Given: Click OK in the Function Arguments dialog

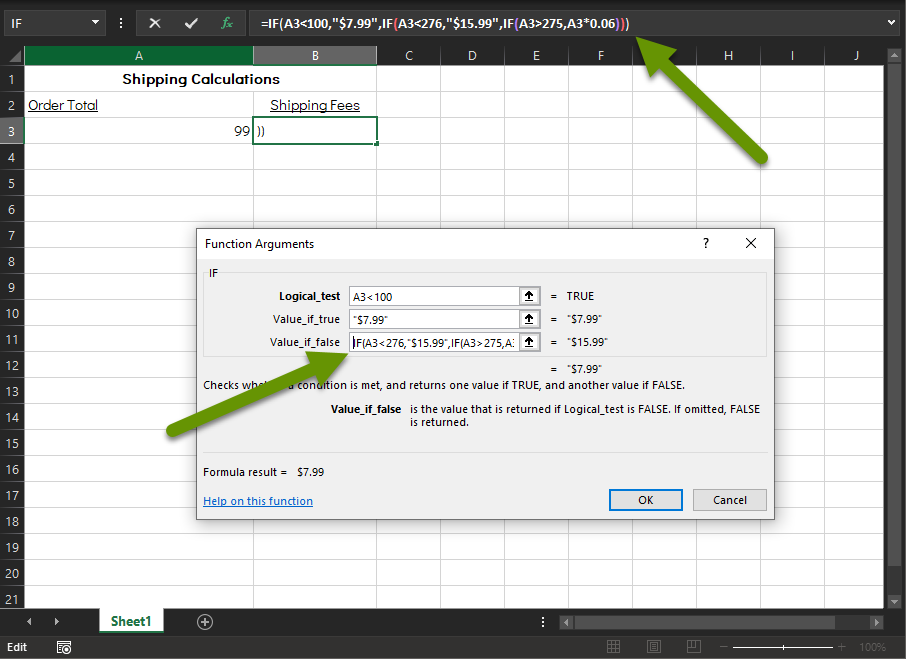Looking at the screenshot, I should click(645, 499).
